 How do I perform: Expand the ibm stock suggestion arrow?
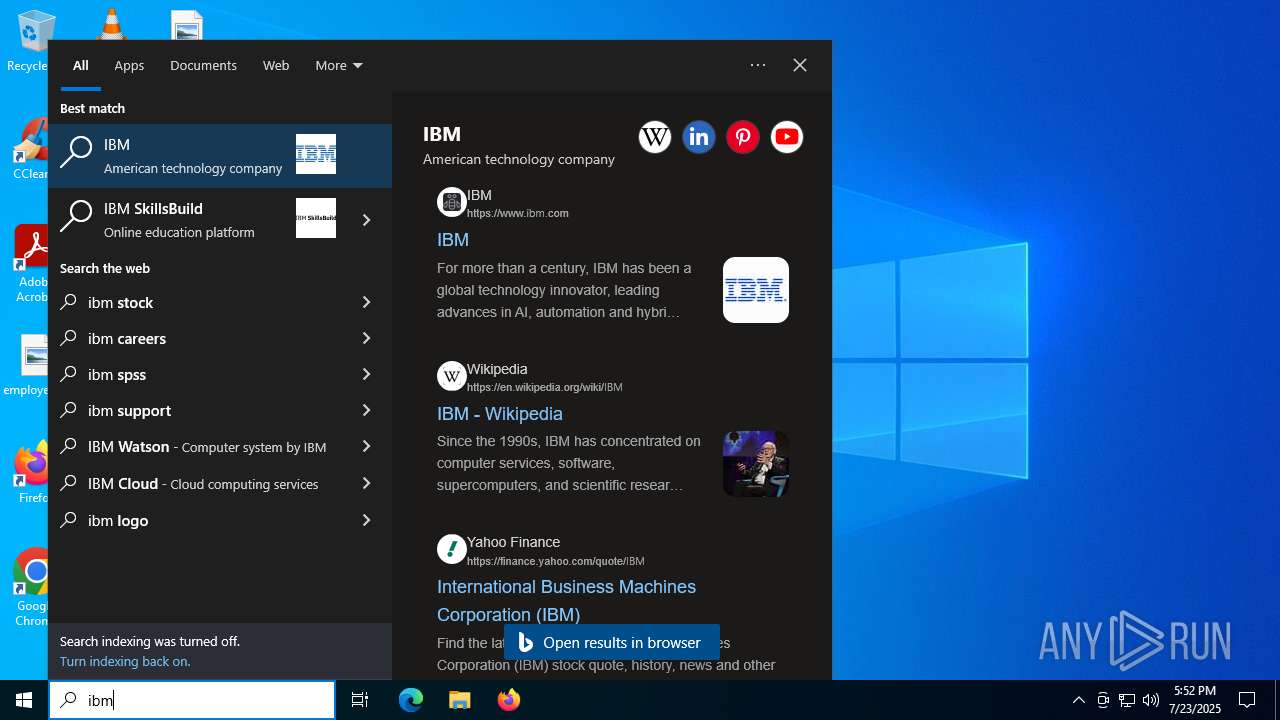click(366, 302)
